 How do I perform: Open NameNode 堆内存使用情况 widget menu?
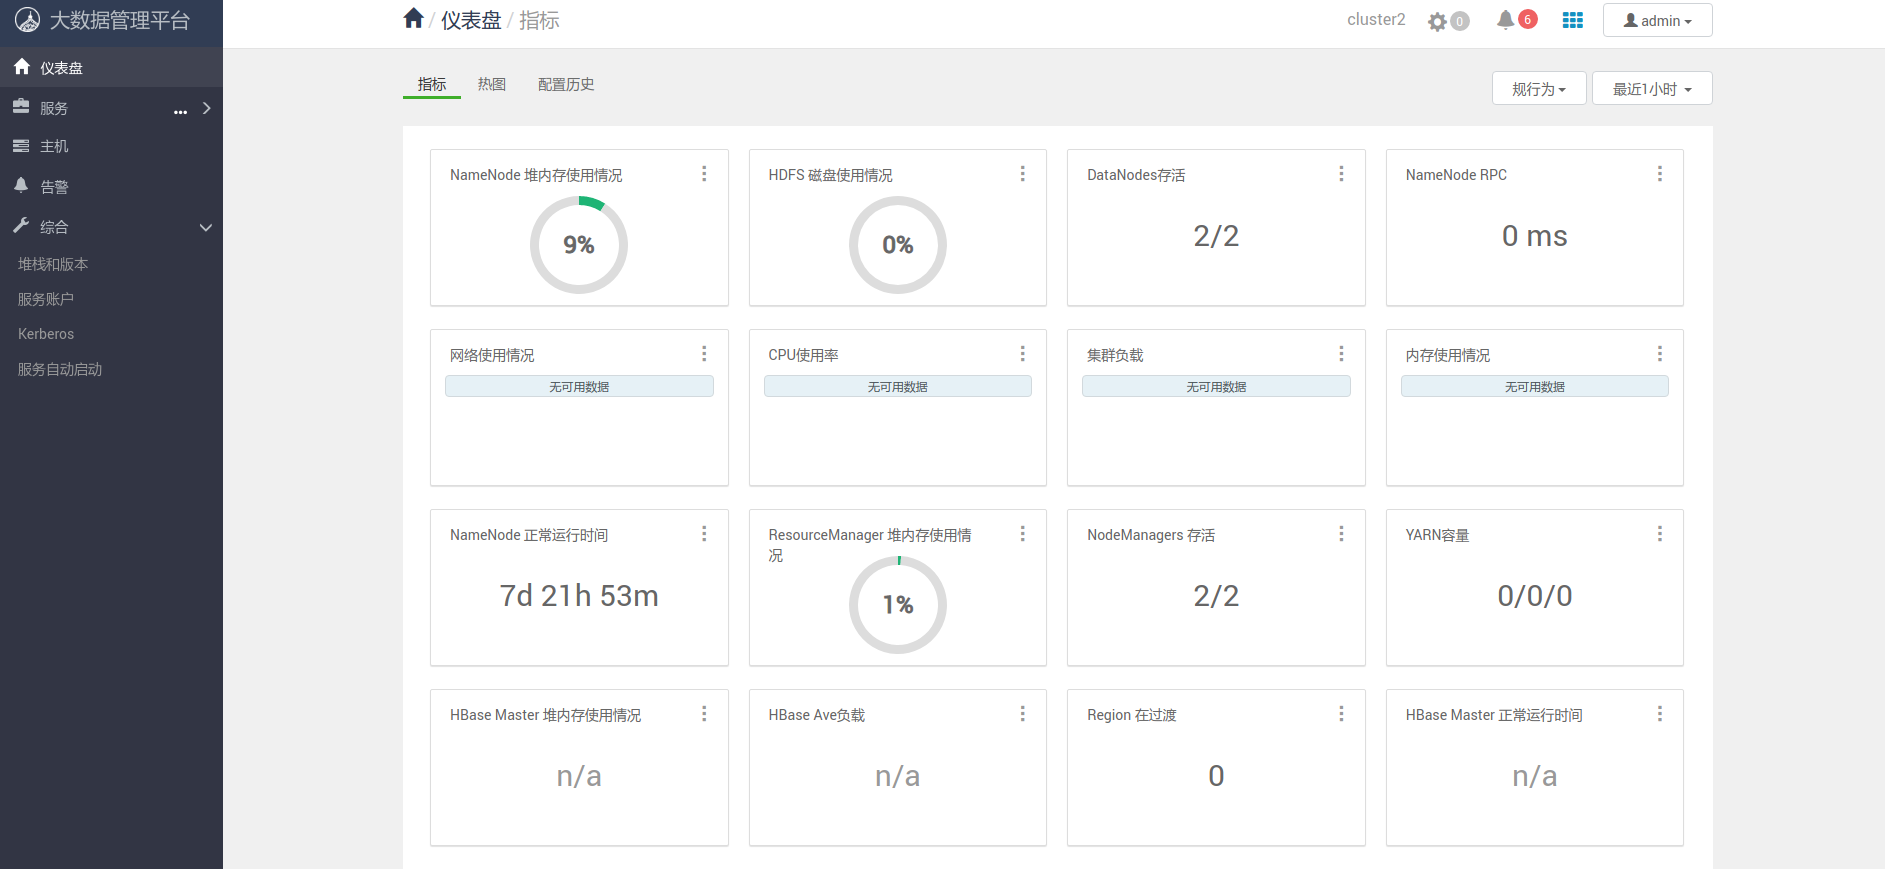click(704, 174)
